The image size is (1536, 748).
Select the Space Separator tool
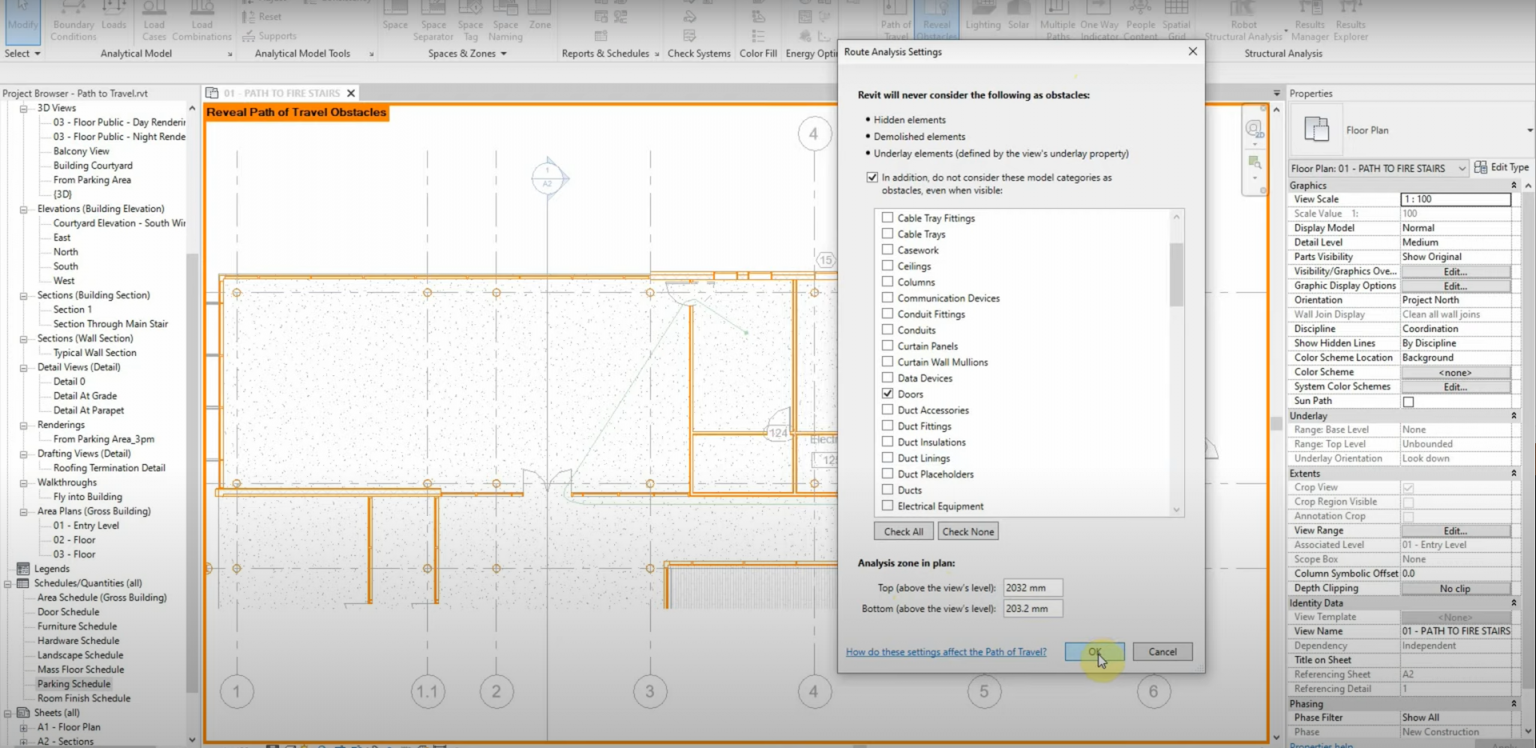point(433,20)
